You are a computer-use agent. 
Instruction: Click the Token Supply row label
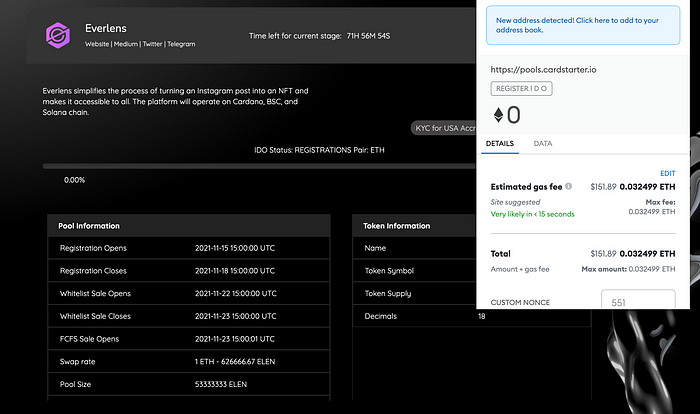click(388, 293)
